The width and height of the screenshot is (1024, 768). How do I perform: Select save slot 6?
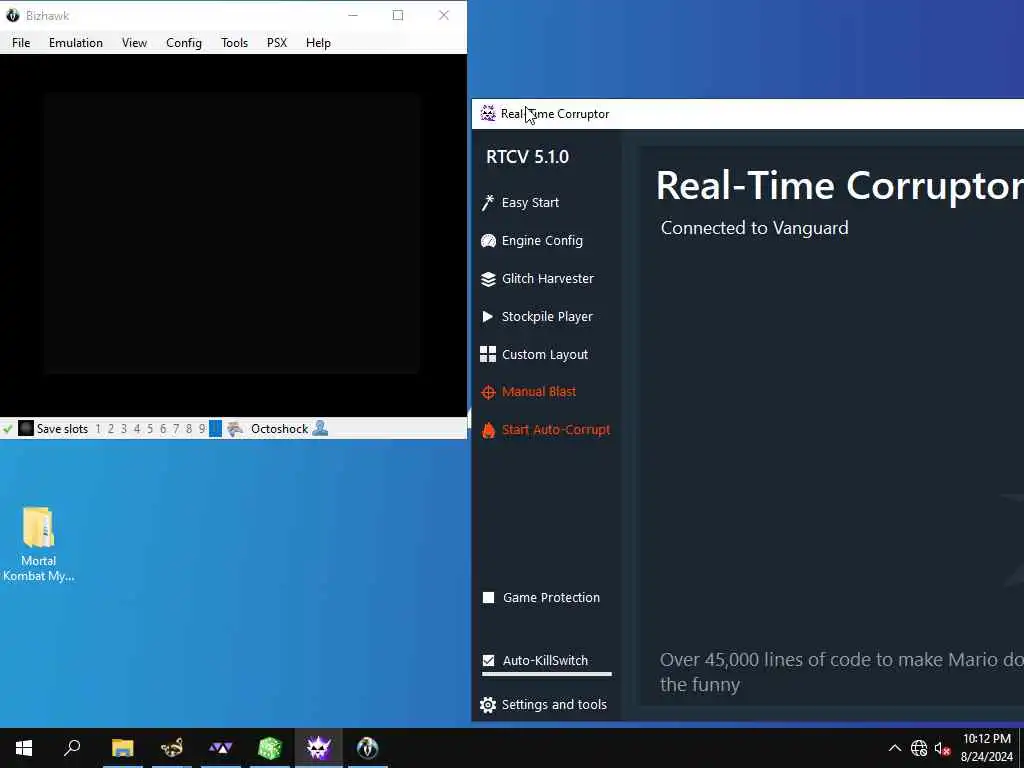tap(163, 429)
